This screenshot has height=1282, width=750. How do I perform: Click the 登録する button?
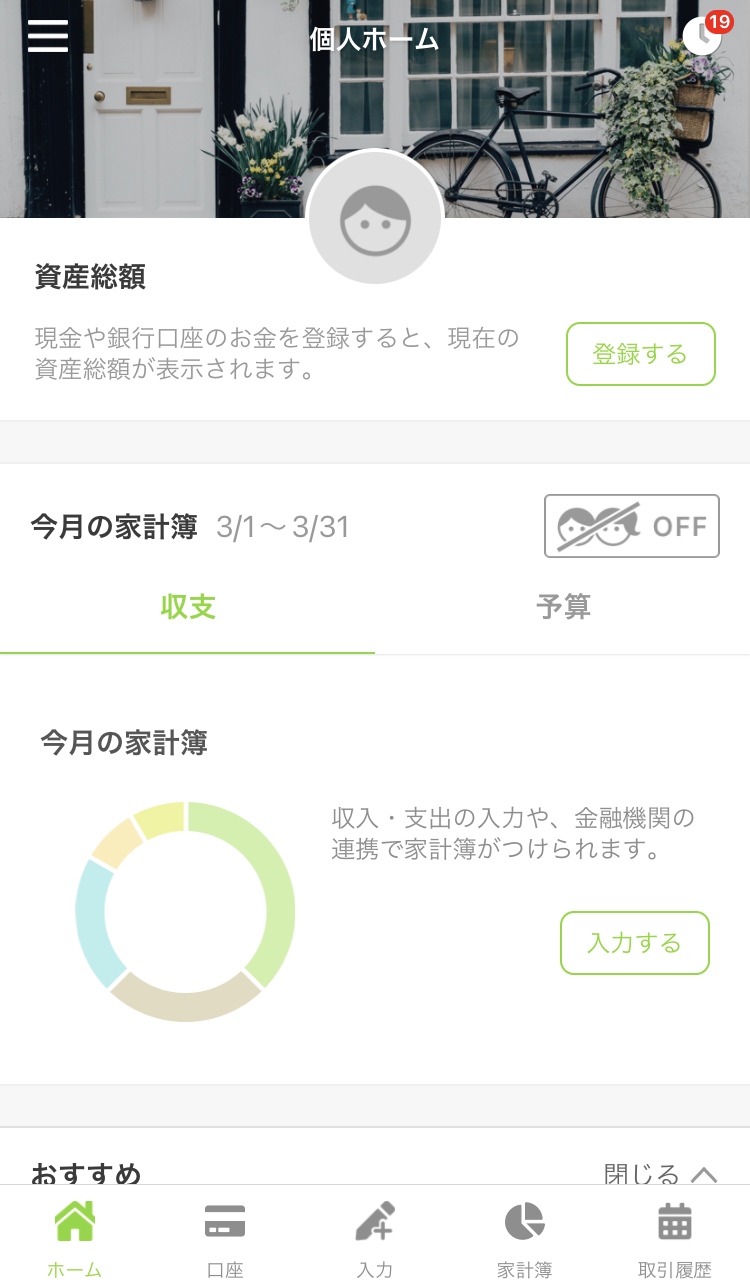(641, 354)
